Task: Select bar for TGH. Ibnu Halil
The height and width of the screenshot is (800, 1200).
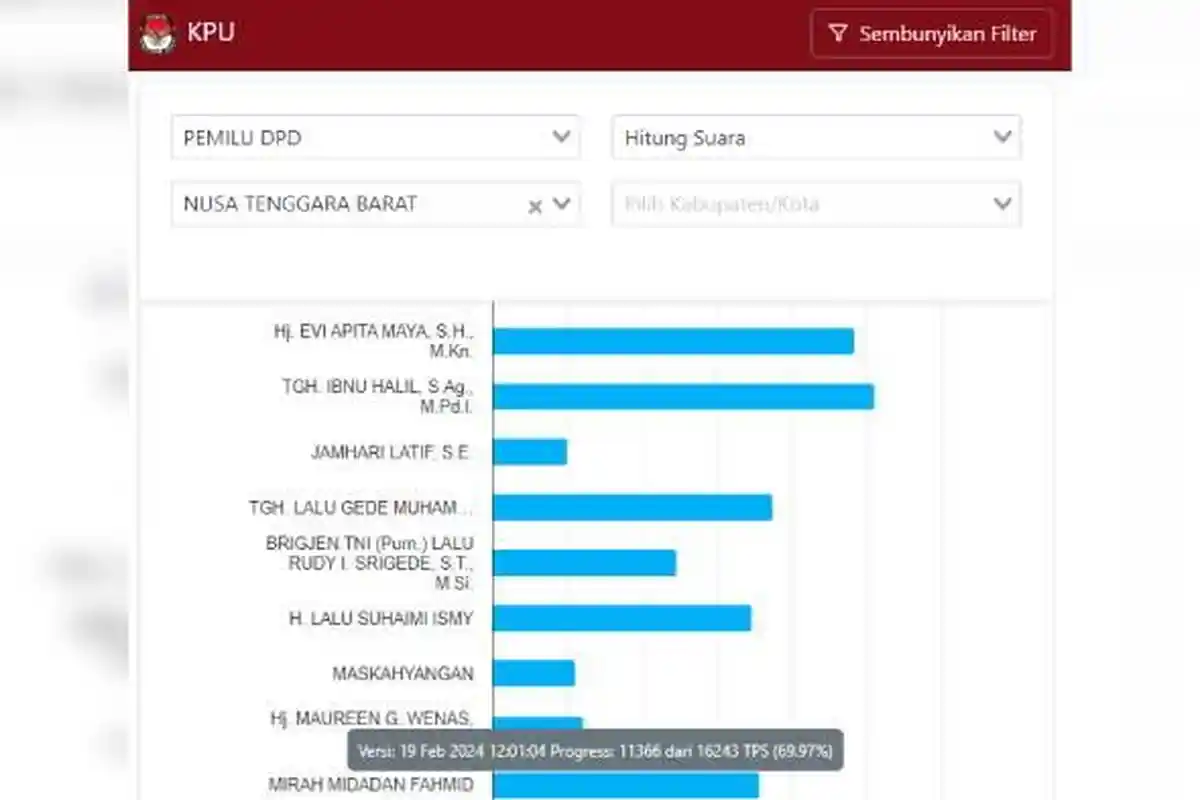Action: [682, 397]
